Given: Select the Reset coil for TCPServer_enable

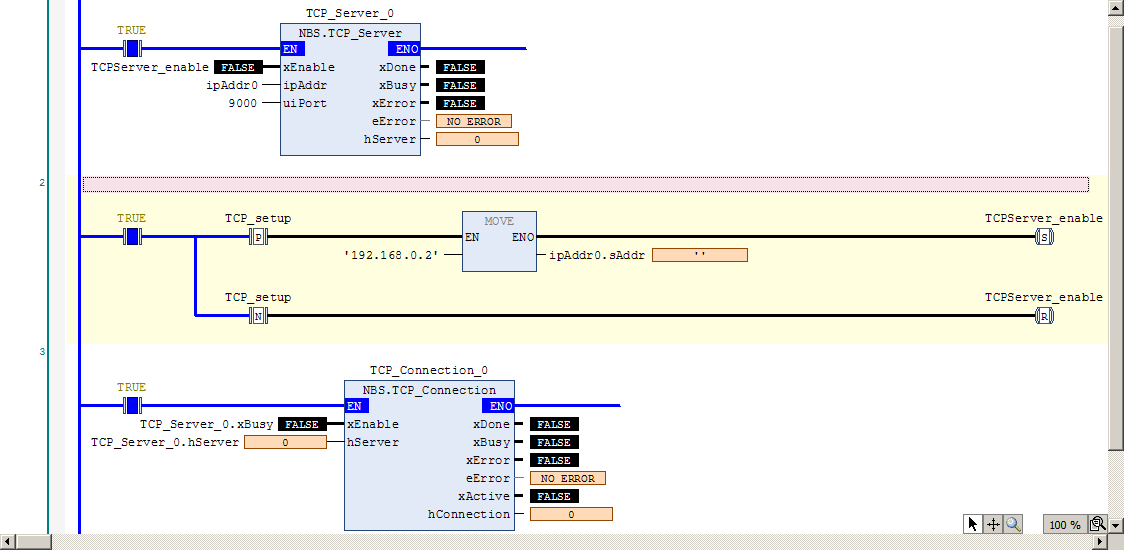Looking at the screenshot, I should click(1044, 316).
